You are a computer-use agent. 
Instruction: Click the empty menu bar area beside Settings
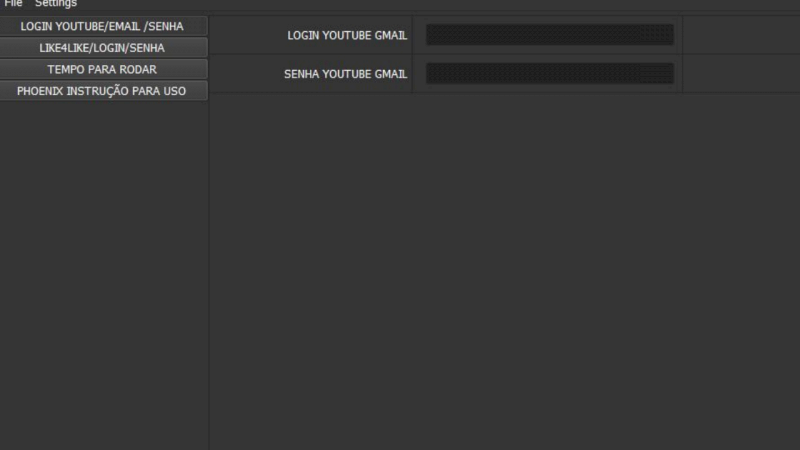point(400,4)
